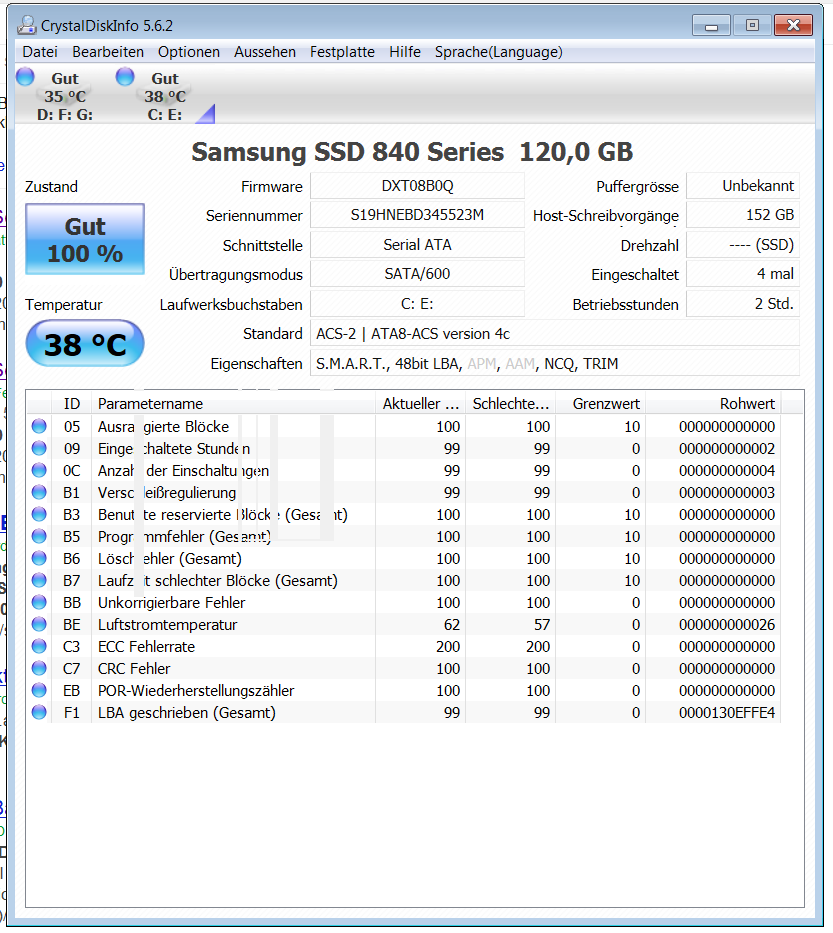
Task: Click status orb for row B3
Action: click(x=39, y=514)
